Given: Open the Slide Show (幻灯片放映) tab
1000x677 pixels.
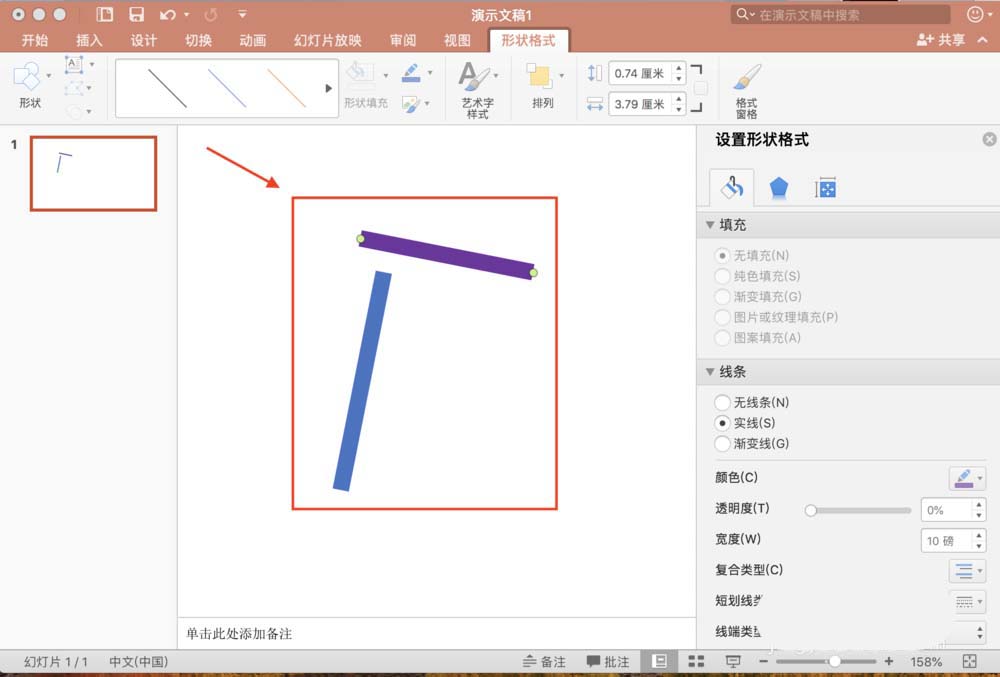Looking at the screenshot, I should pyautogui.click(x=327, y=40).
